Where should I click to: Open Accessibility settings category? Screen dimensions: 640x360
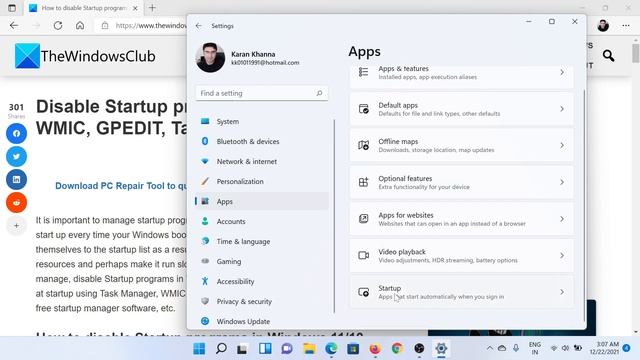(261, 281)
